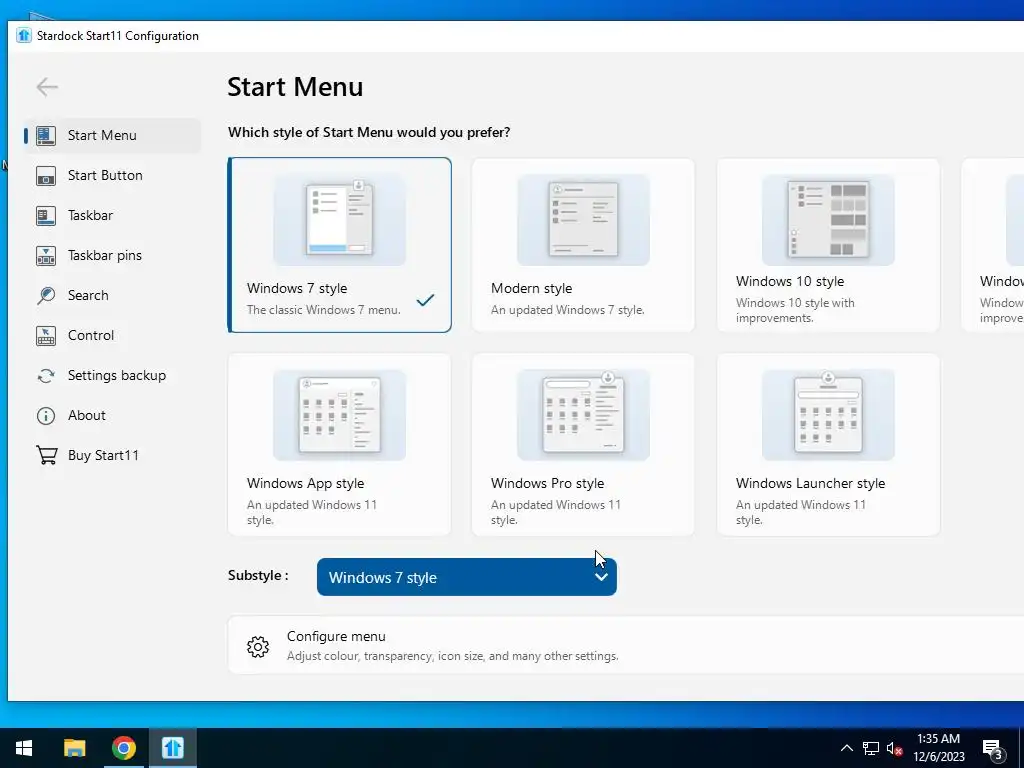Select the Windows 10 style card

coord(828,245)
